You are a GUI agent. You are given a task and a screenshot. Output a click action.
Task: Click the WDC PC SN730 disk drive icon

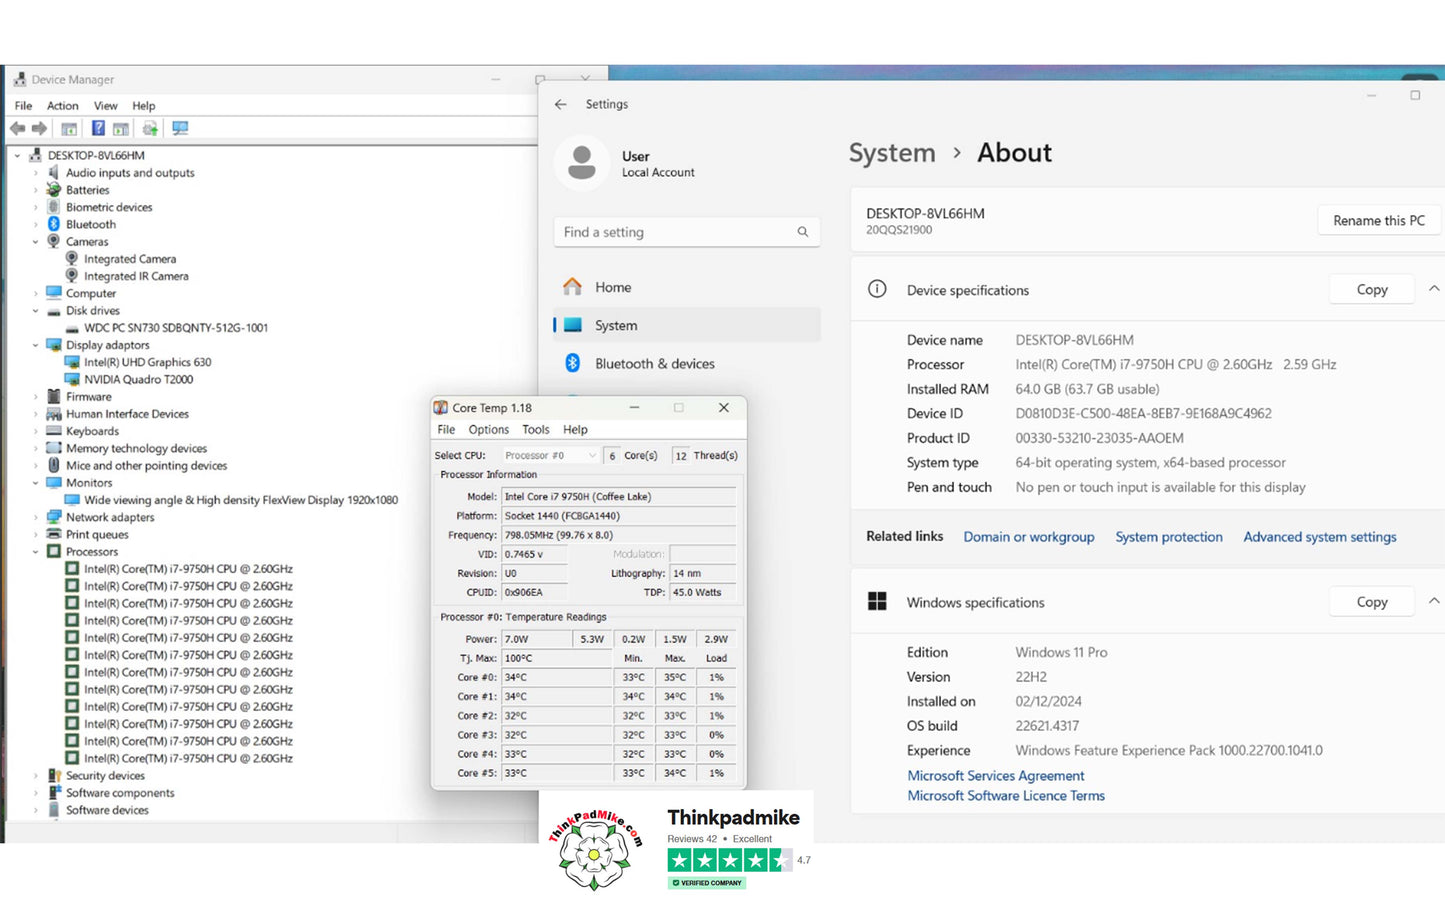72,328
